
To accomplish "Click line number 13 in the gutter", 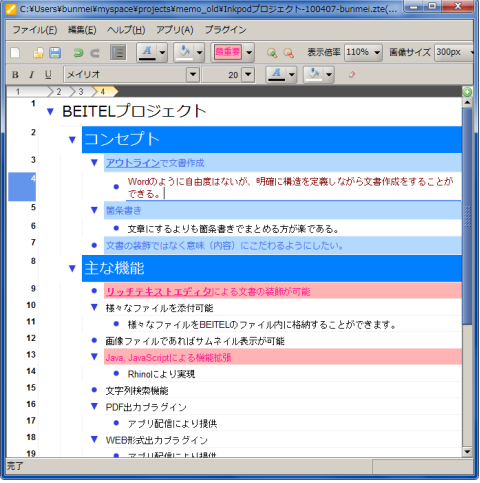I will (31, 354).
